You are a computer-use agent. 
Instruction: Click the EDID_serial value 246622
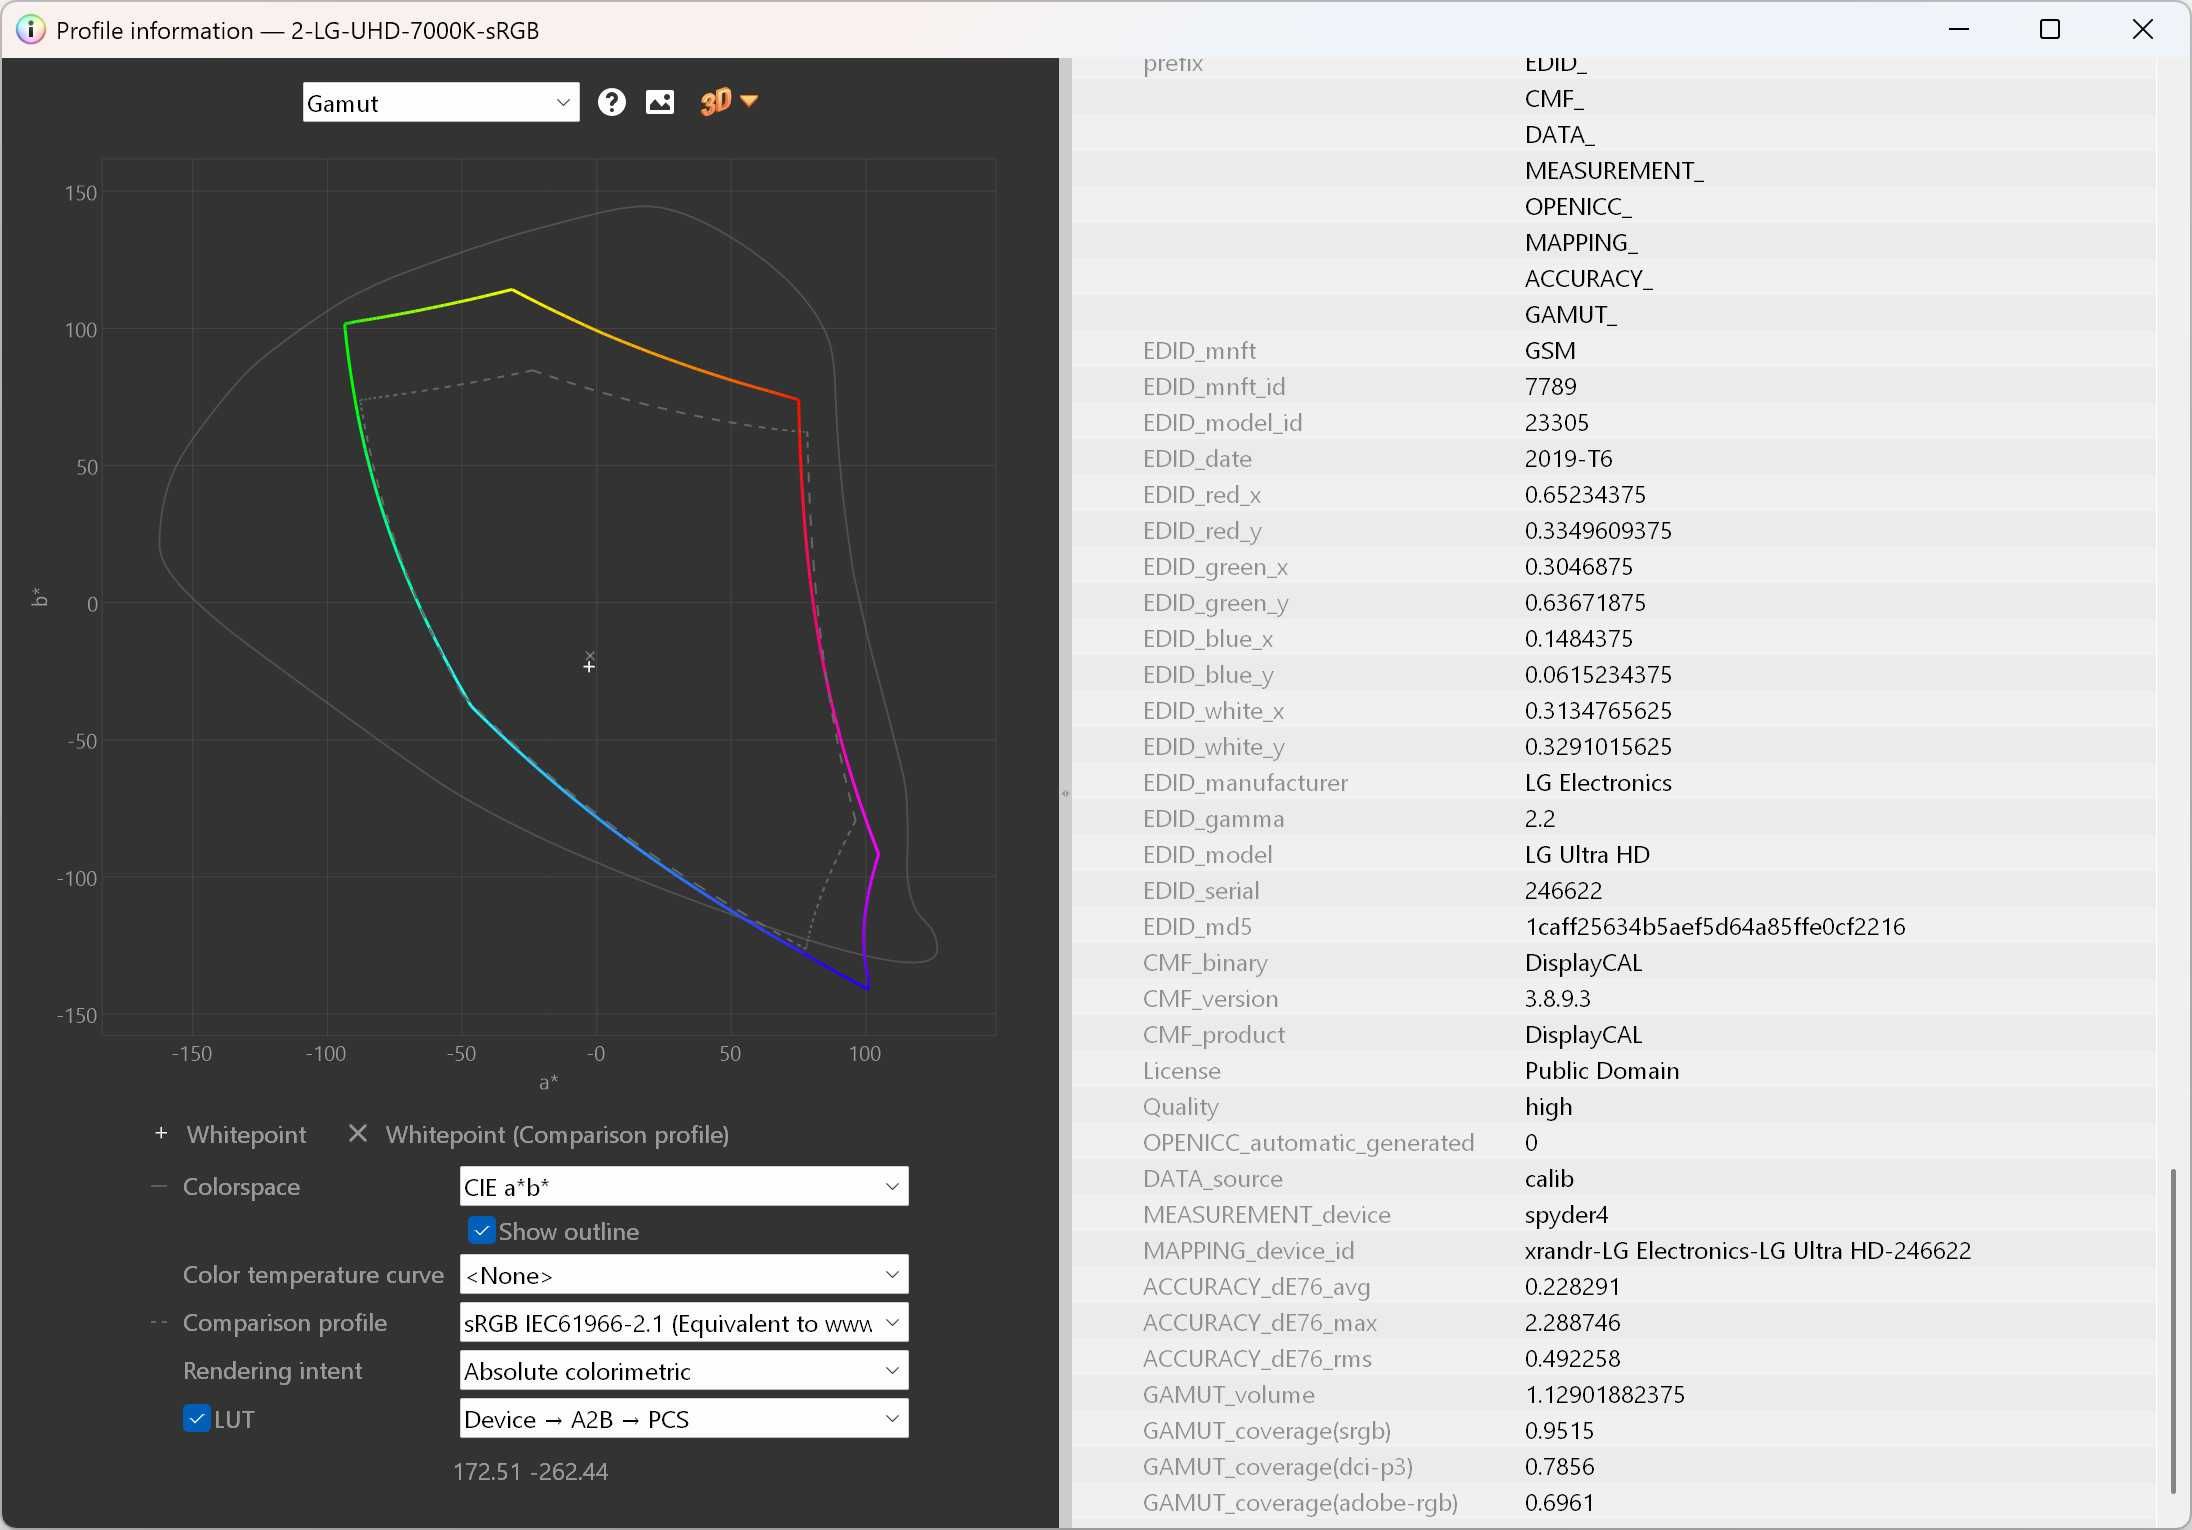pos(1563,890)
